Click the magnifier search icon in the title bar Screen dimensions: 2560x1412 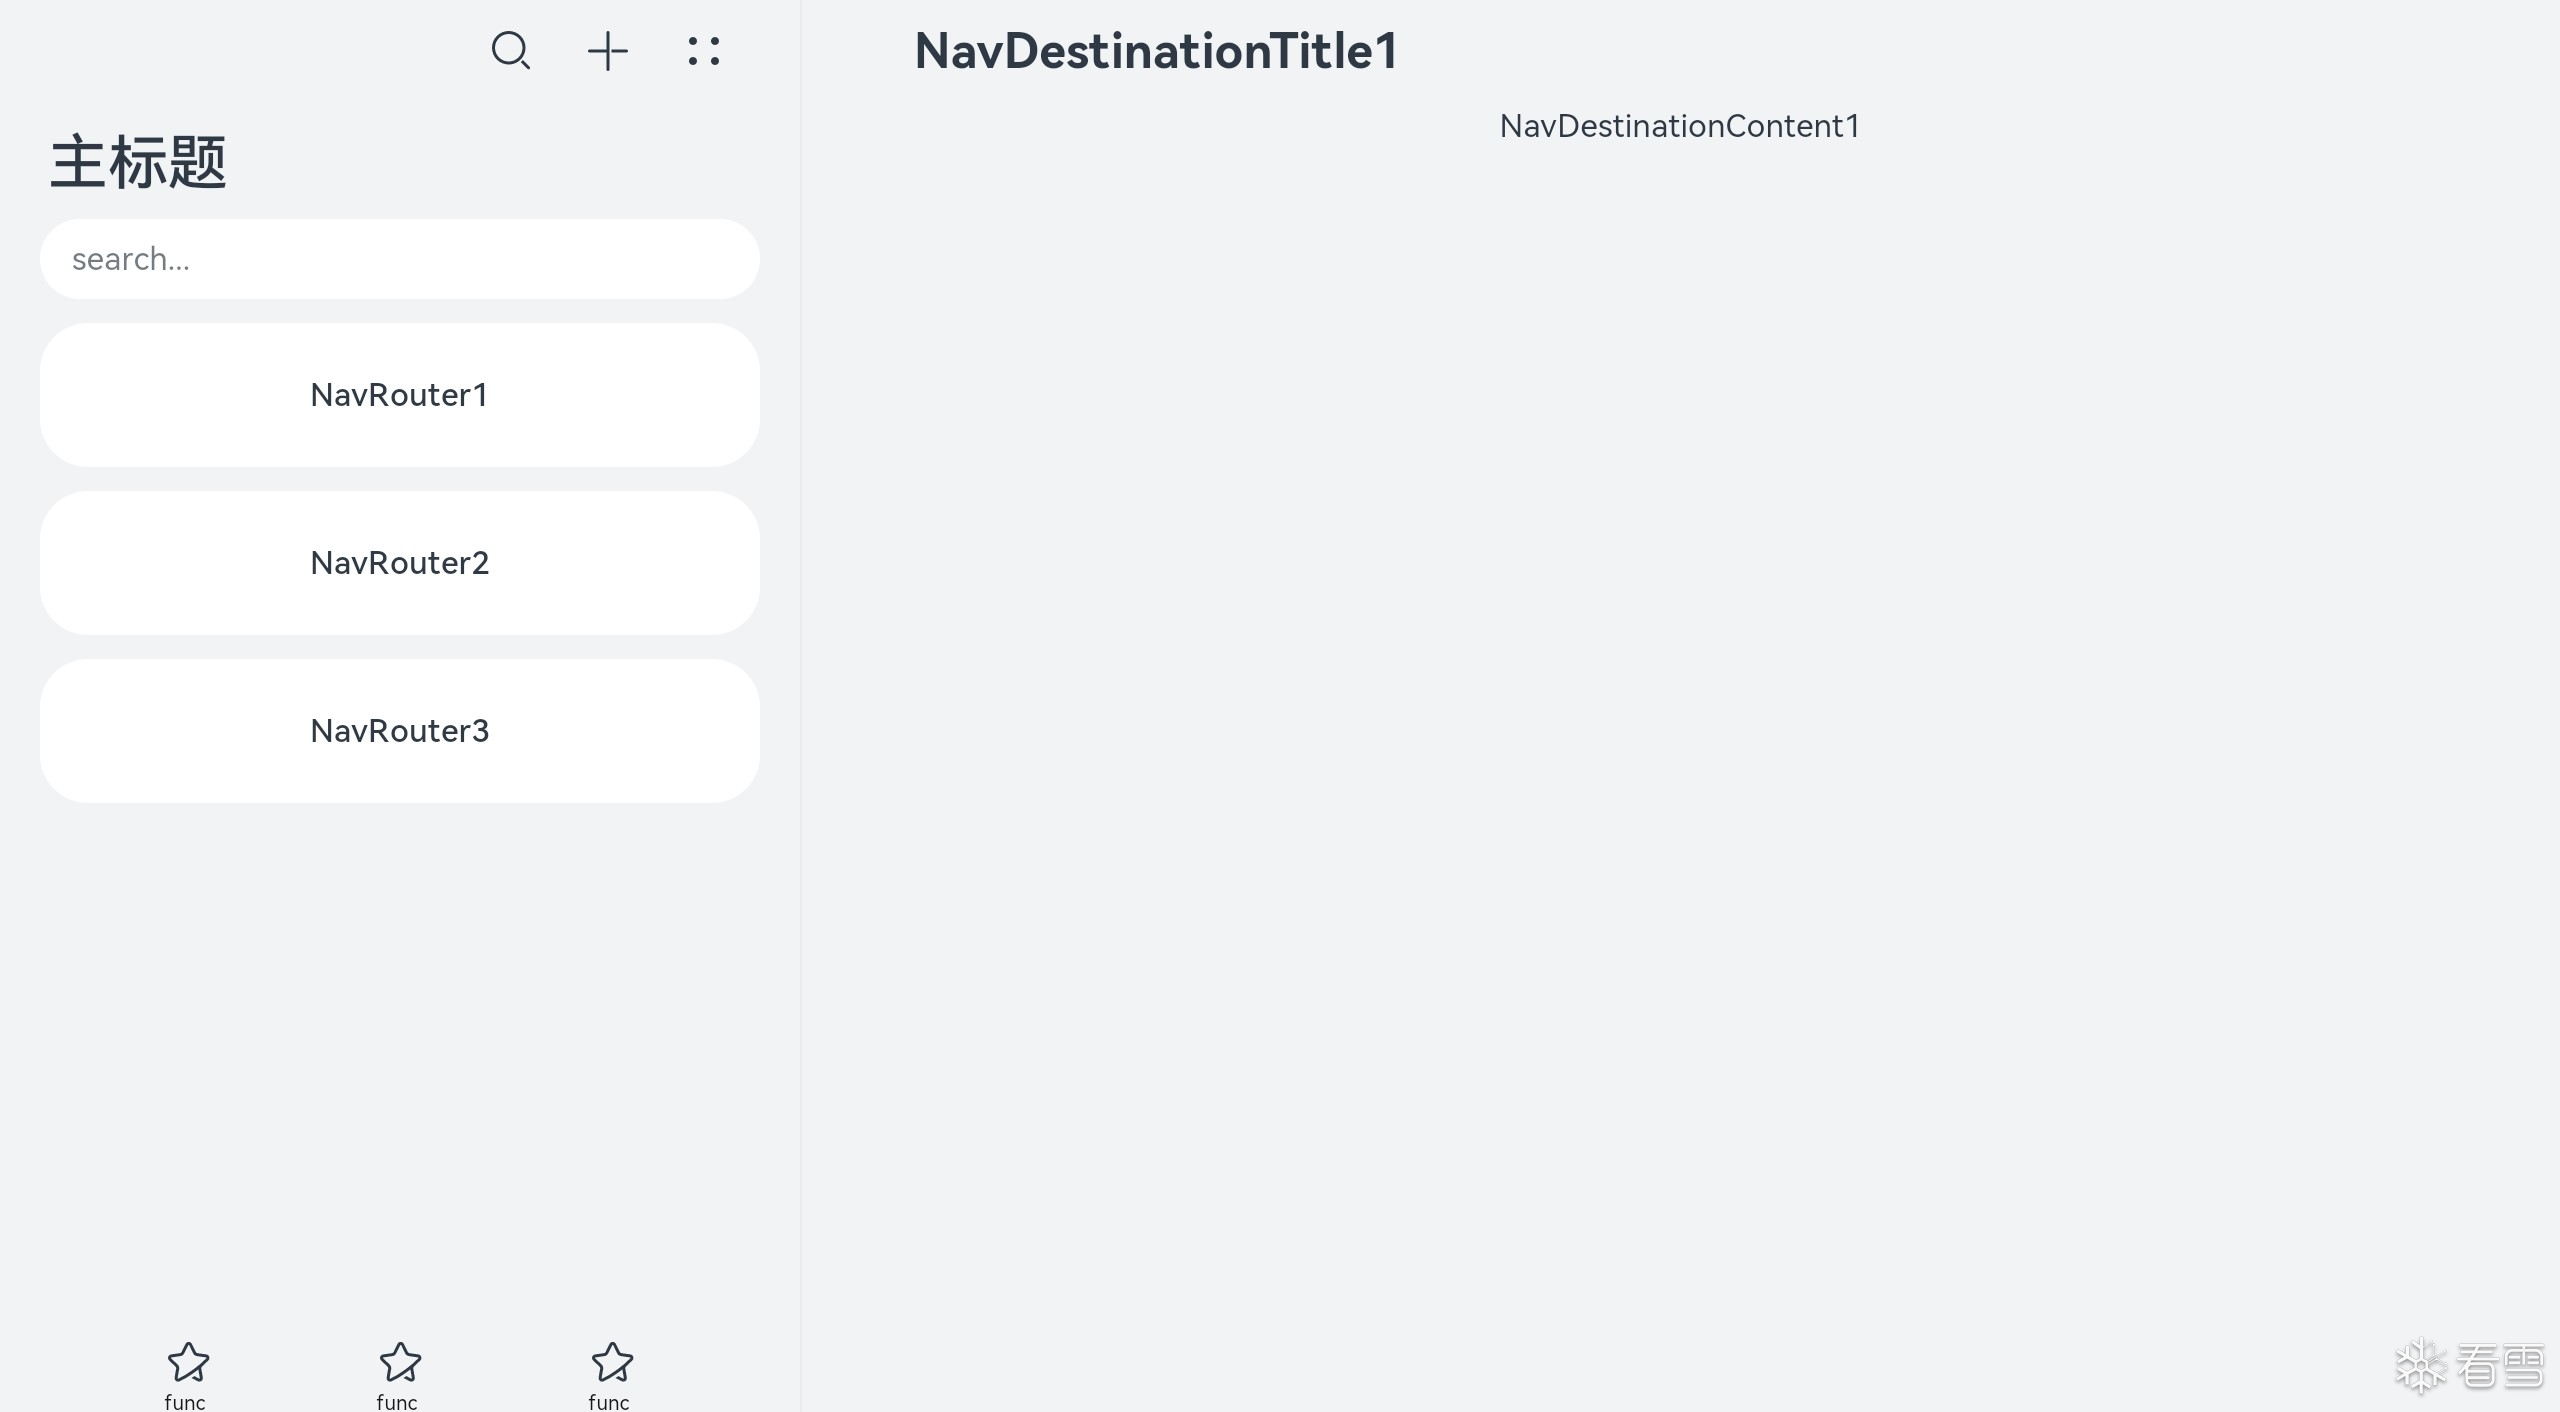click(510, 51)
